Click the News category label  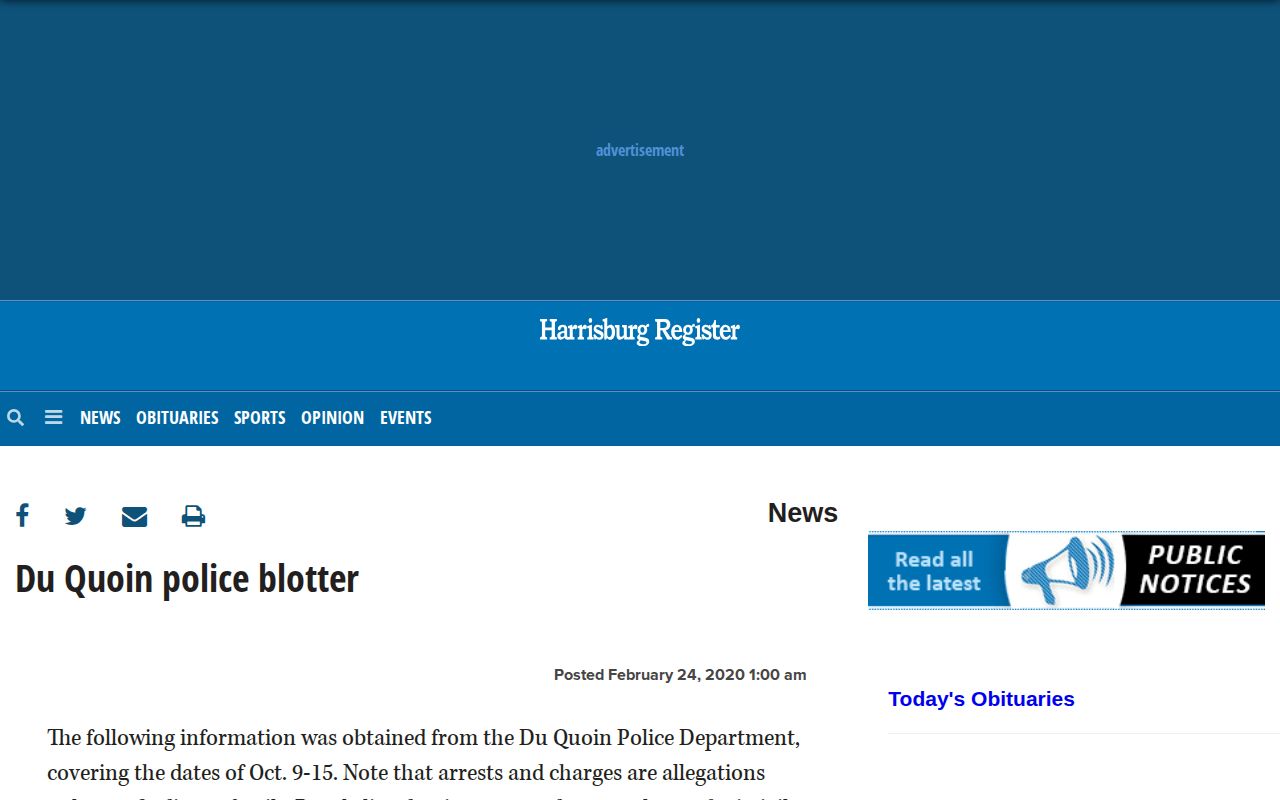point(803,513)
